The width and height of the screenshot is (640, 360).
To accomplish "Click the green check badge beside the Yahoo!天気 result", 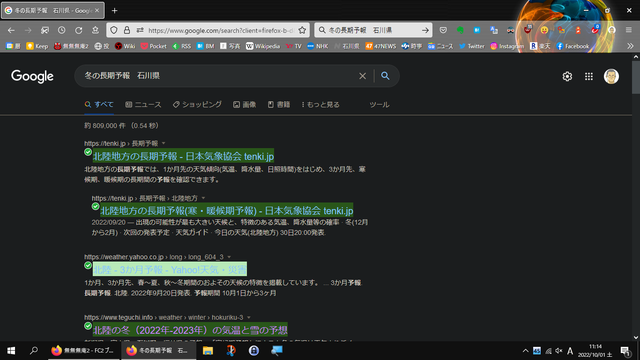I will click(88, 265).
